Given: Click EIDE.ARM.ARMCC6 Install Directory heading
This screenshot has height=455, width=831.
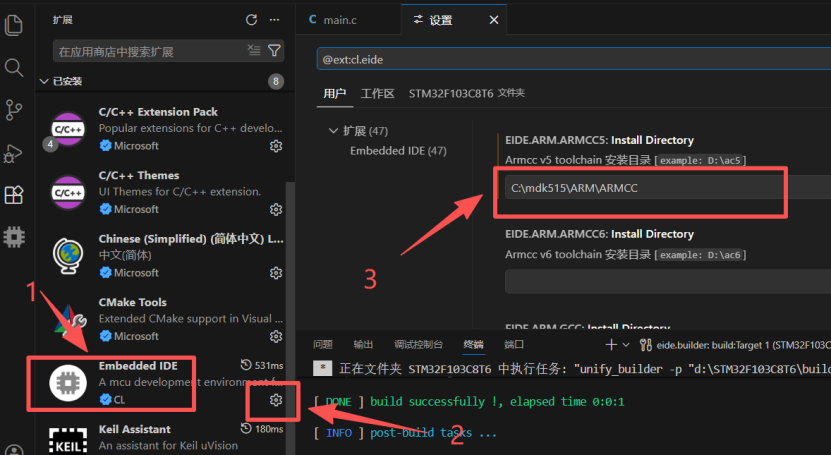Looking at the screenshot, I should pos(599,234).
